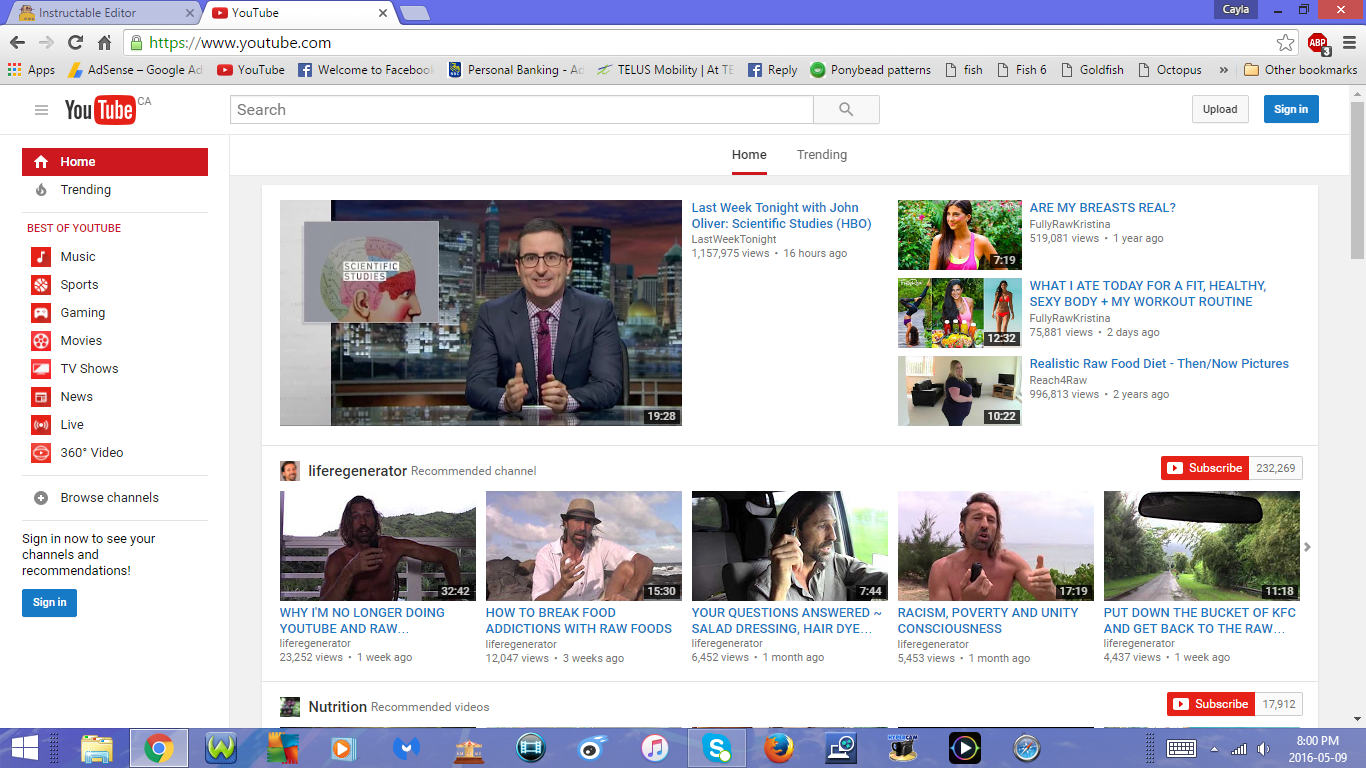Open the ARE MY BREASTS REAL? video link
This screenshot has height=768, width=1366.
tap(1103, 208)
